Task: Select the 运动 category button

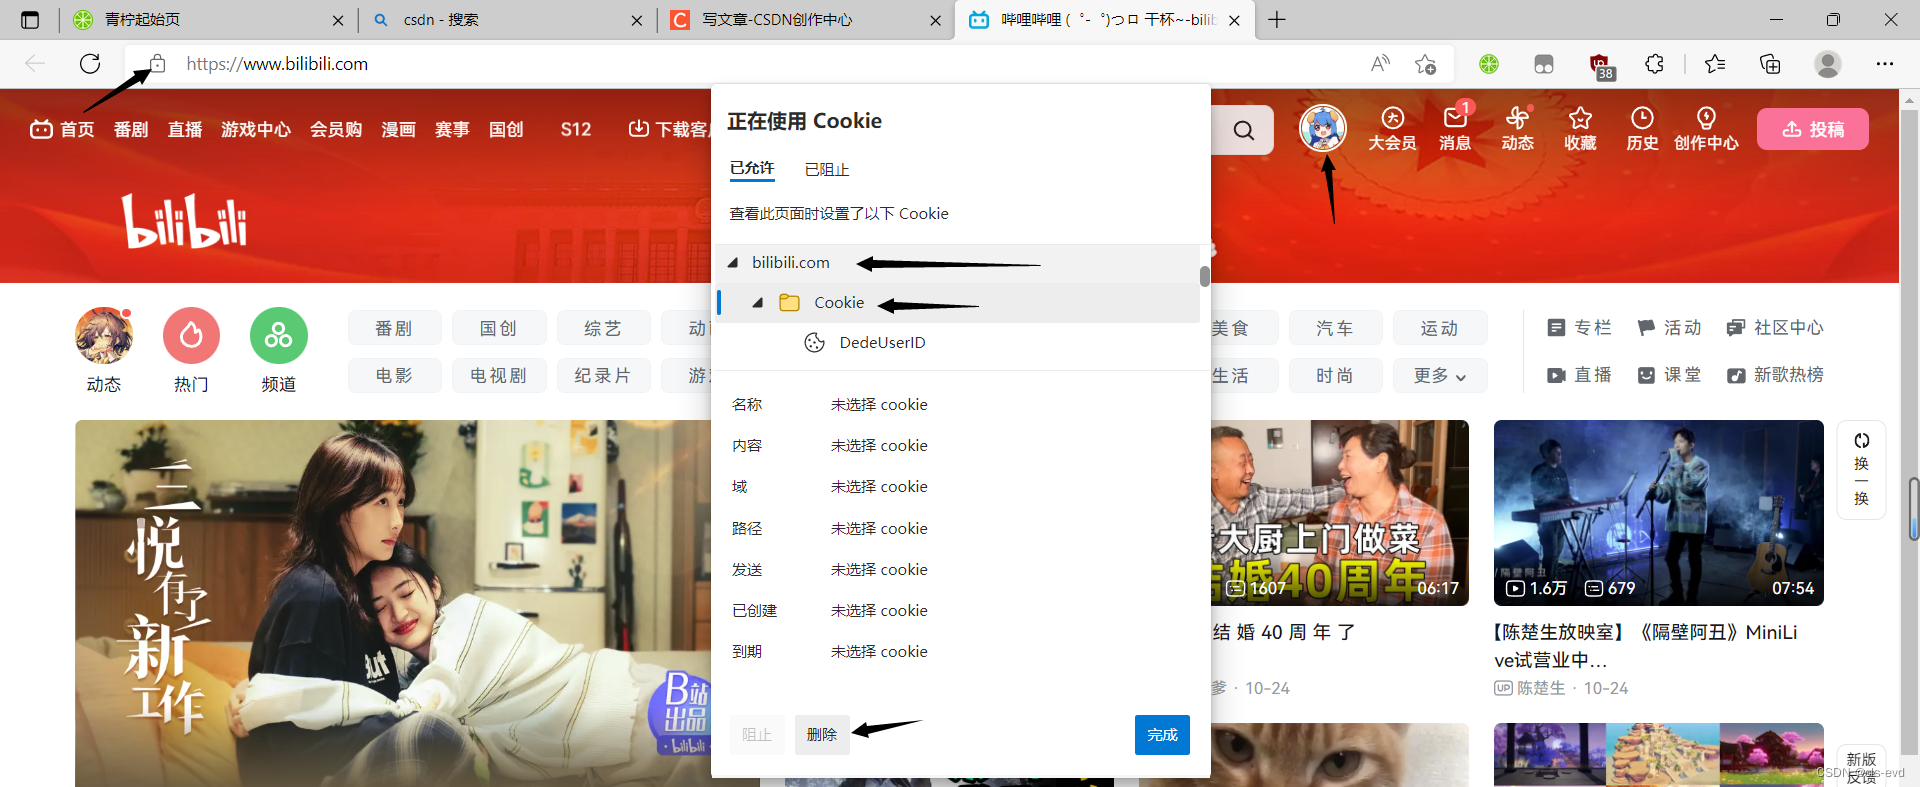Action: pos(1439,328)
